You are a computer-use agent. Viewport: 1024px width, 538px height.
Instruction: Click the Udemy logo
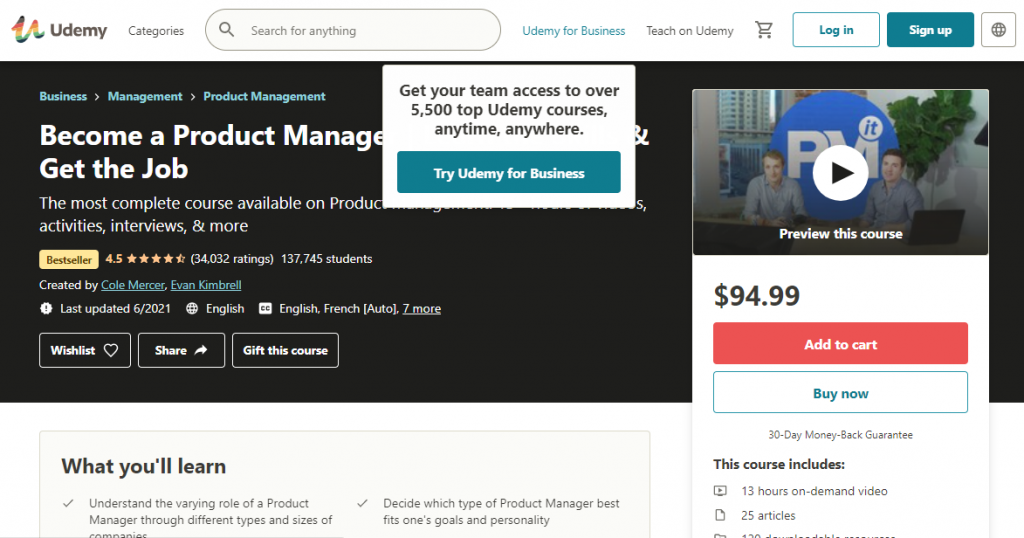[59, 30]
